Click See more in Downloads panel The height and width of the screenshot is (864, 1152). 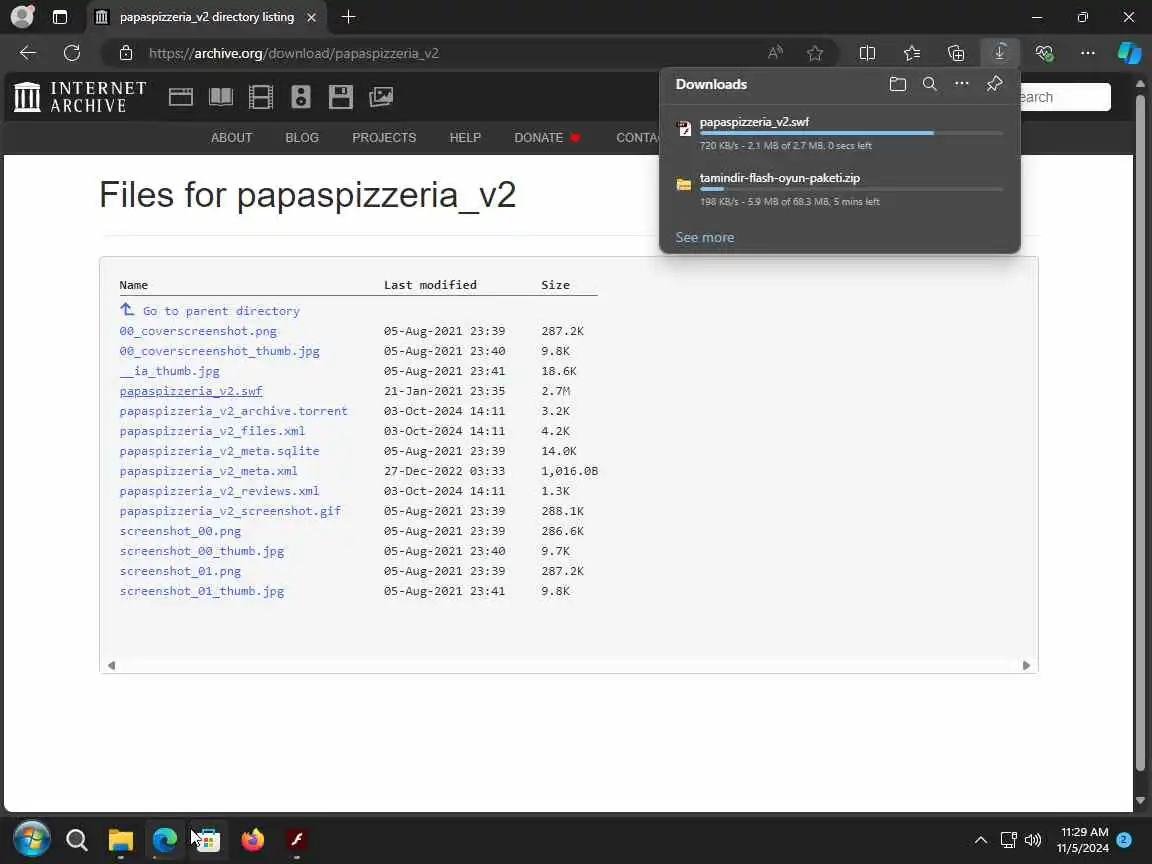pos(705,237)
